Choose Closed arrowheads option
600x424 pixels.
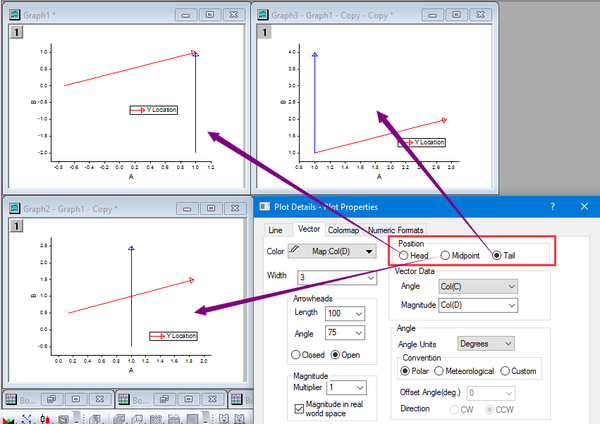pyautogui.click(x=295, y=355)
